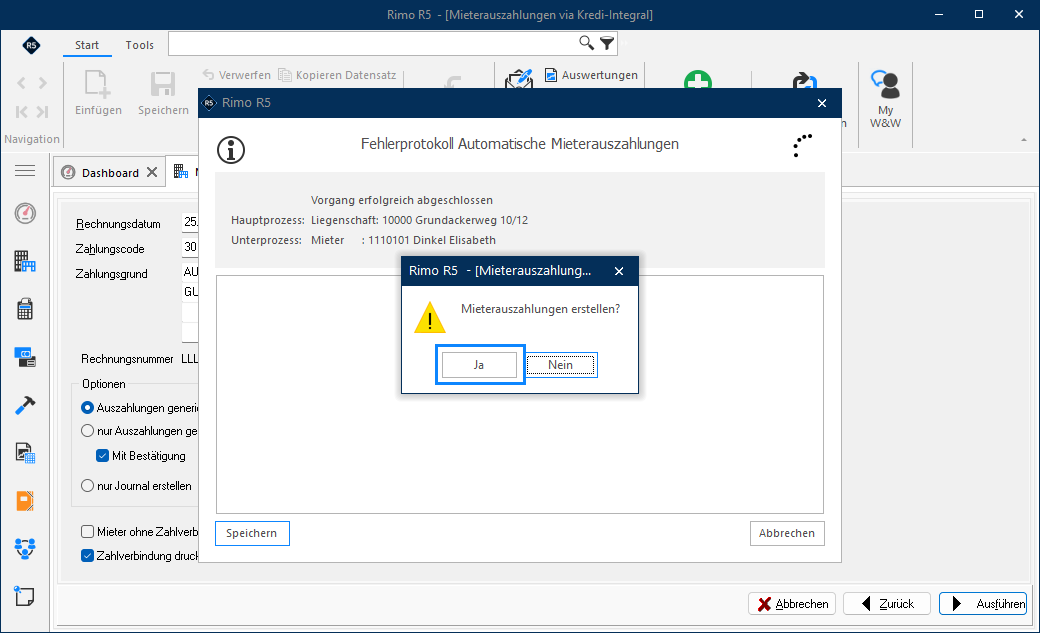Select nur Auszahlungen radio option
Image resolution: width=1040 pixels, height=633 pixels.
(87, 431)
